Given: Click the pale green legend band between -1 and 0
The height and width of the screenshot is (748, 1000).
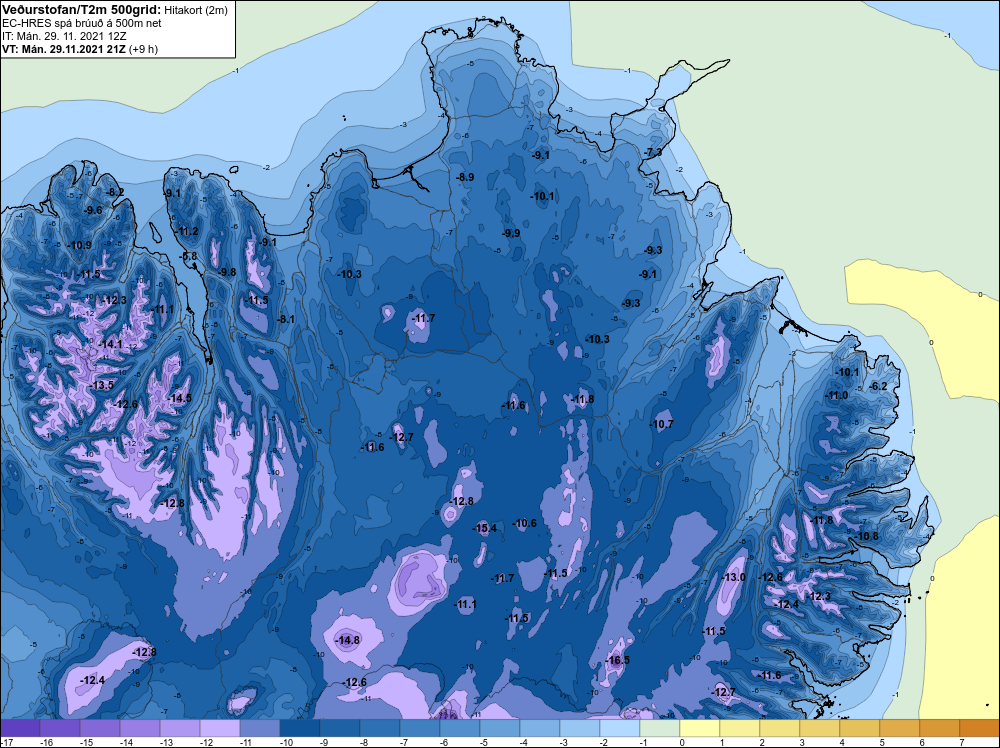Looking at the screenshot, I should coord(659,728).
